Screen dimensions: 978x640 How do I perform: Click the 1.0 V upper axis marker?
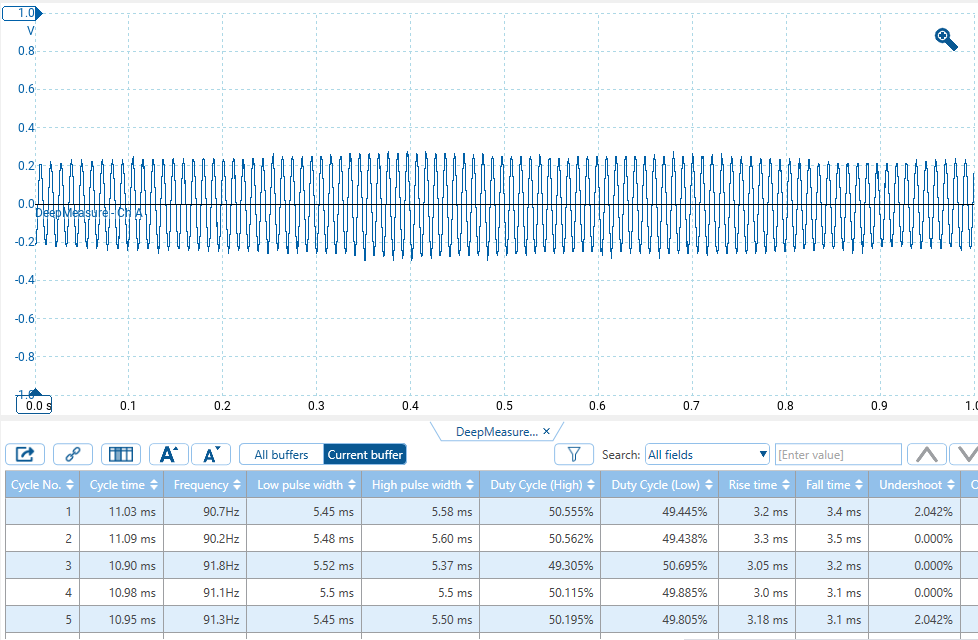click(x=23, y=13)
